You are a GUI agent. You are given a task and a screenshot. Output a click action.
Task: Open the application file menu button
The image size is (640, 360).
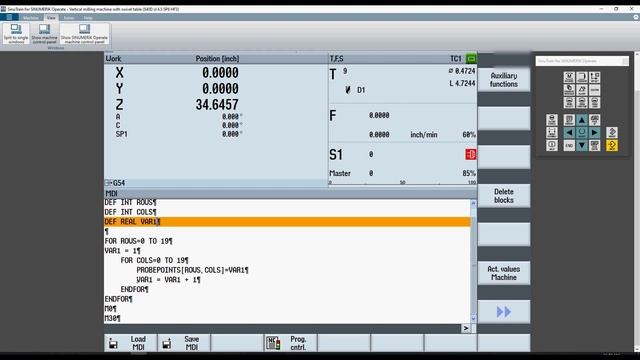[9, 17]
